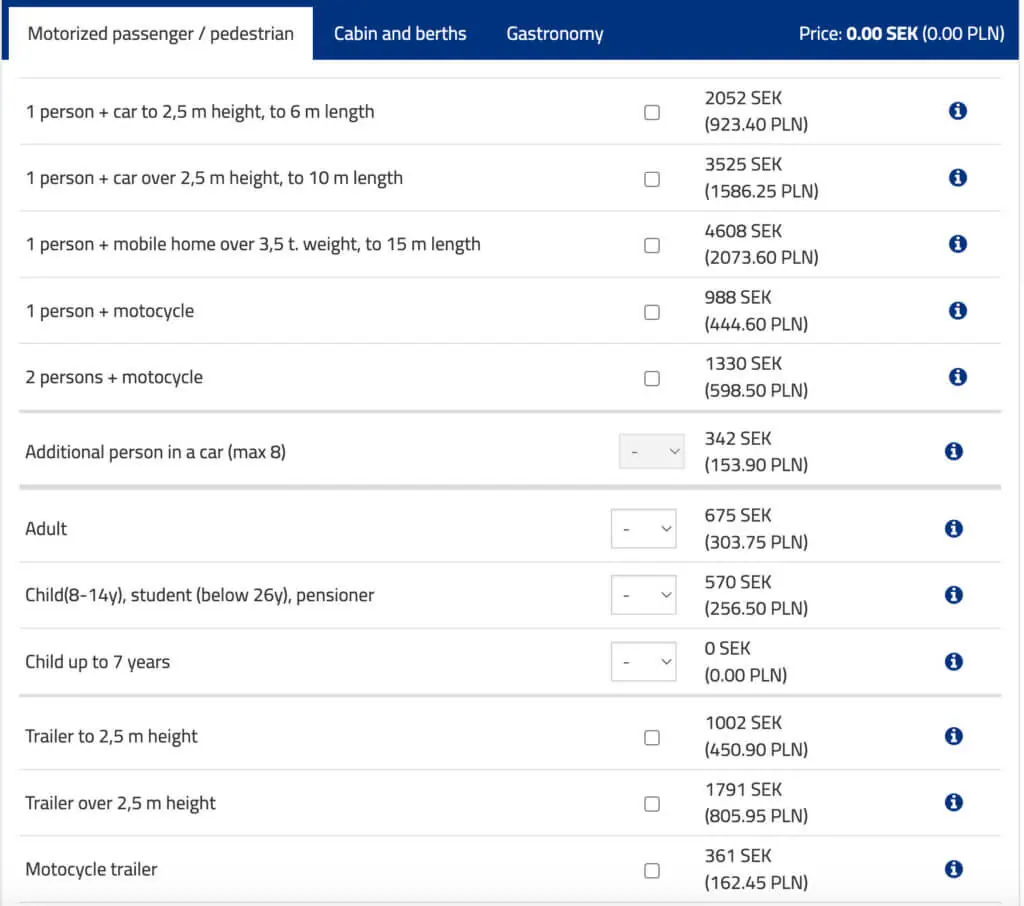Open info icon for Trailer to 2,5 m height

953,736
